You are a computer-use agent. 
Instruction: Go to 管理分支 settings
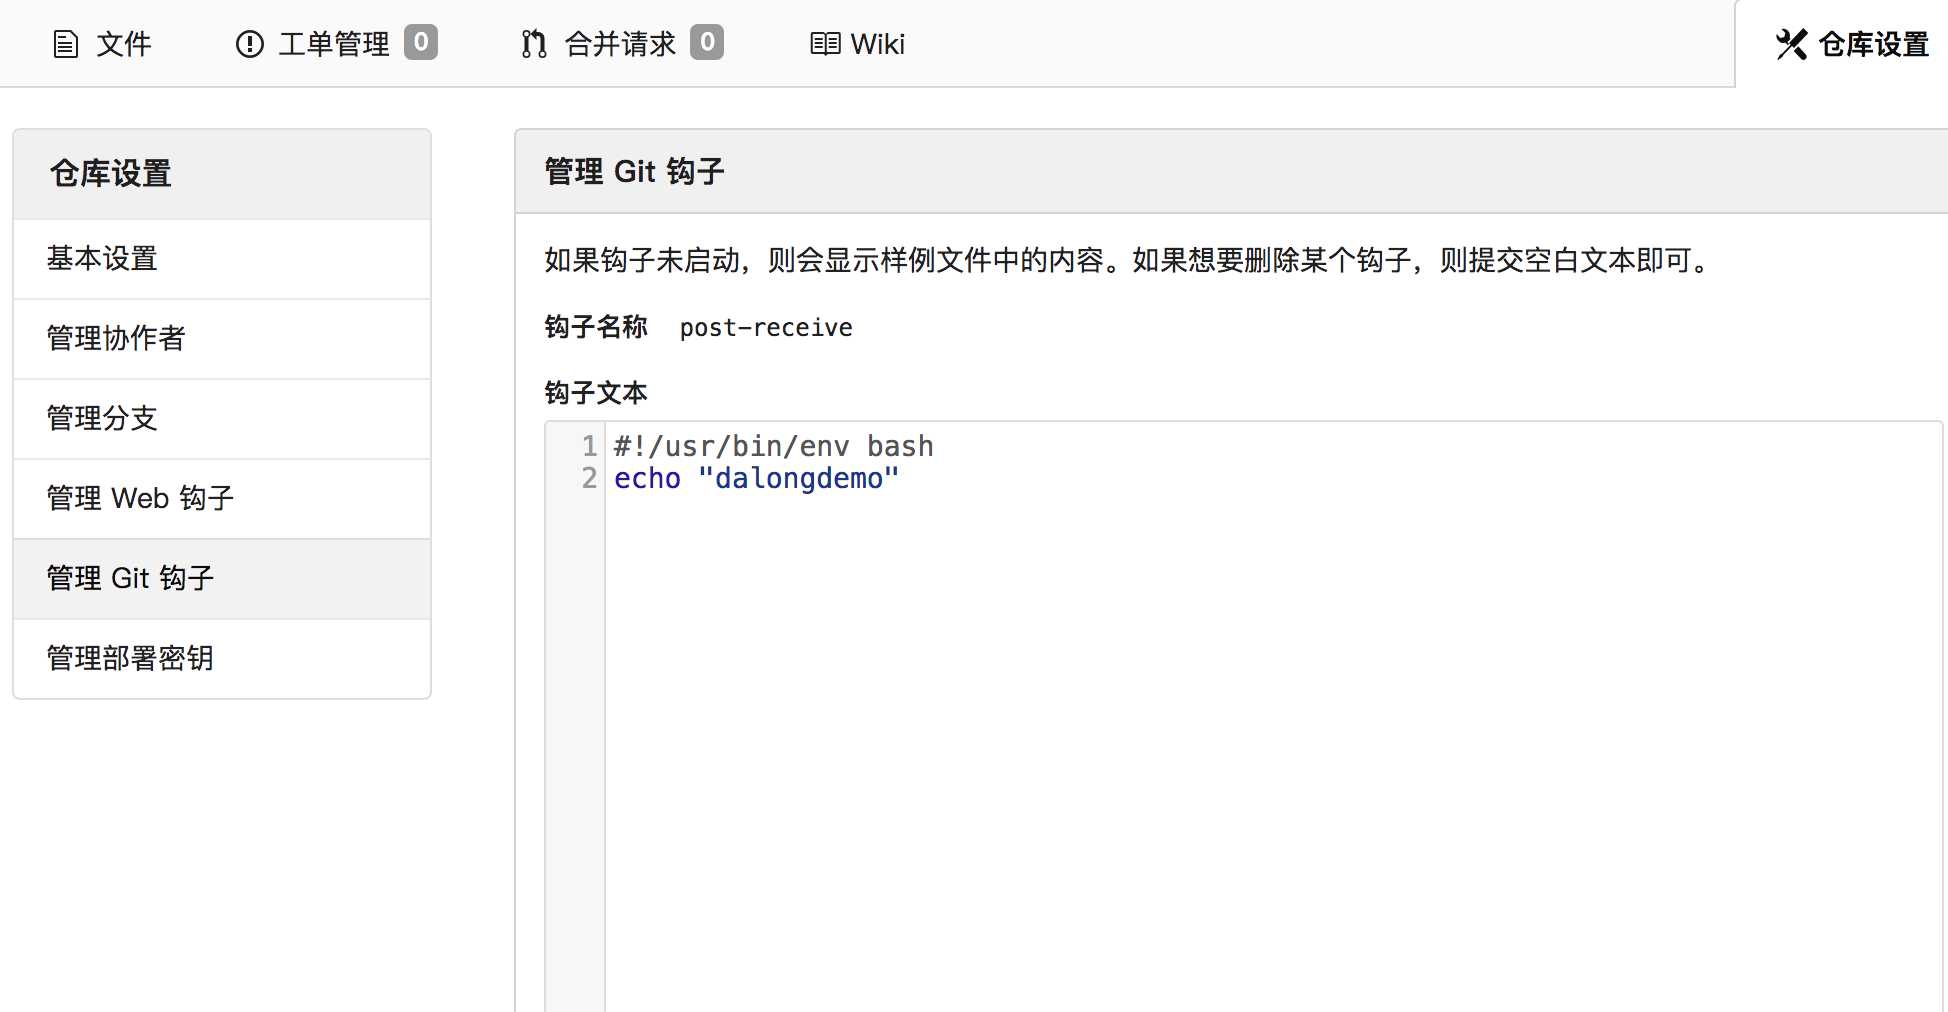tap(222, 419)
